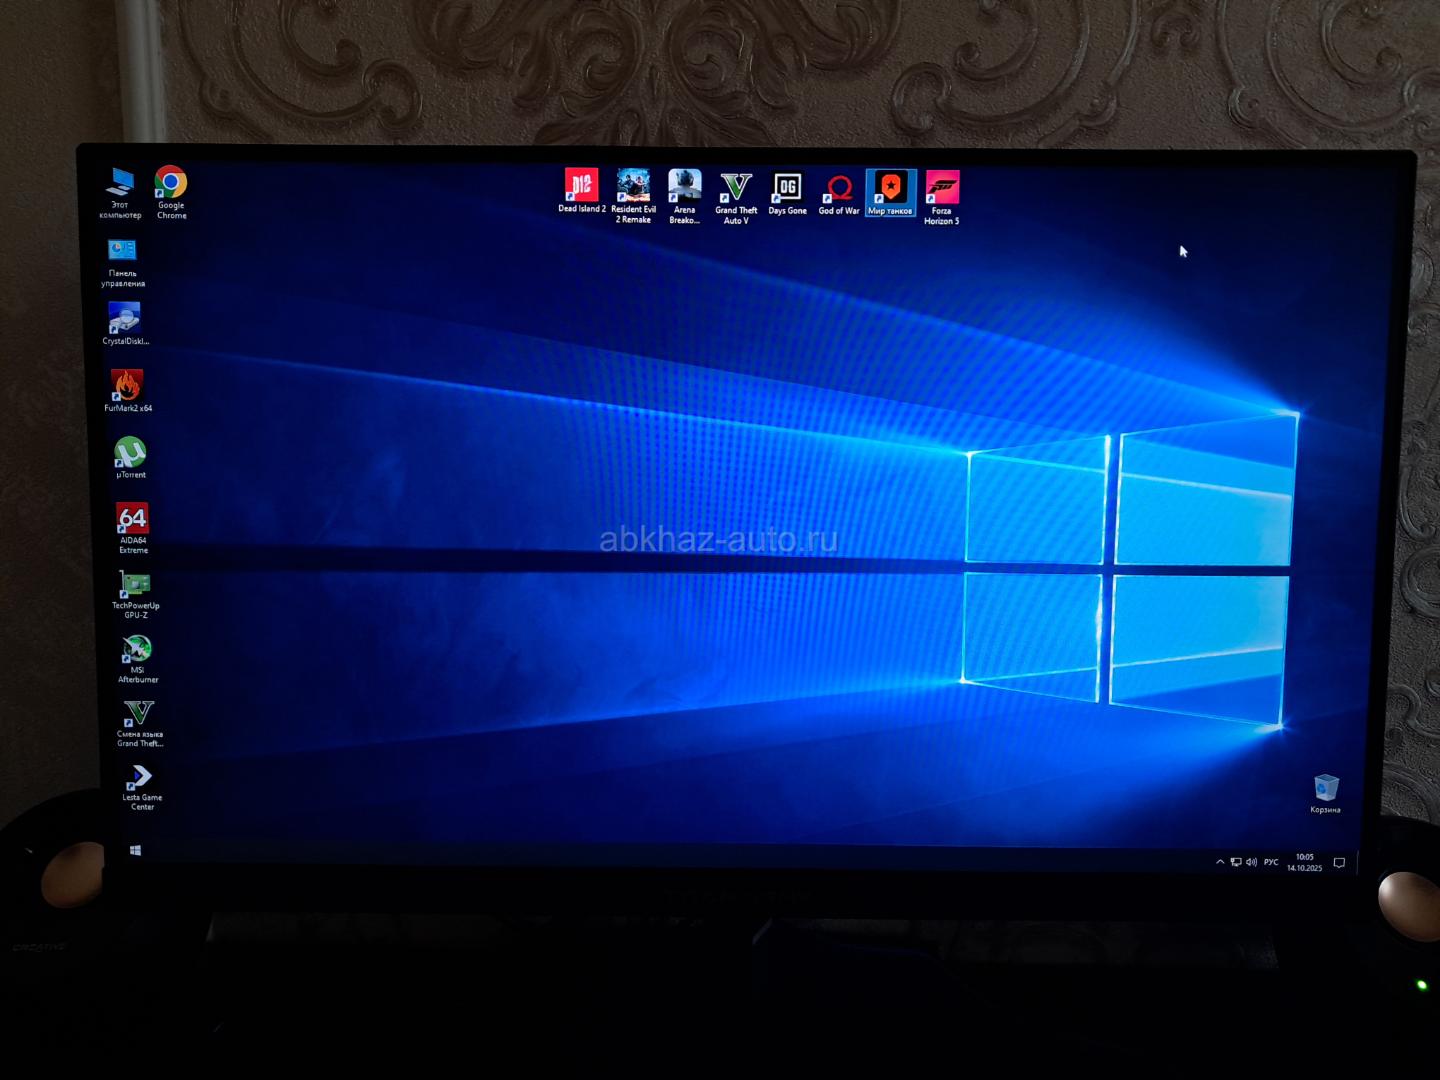Open the volume control in tray
1440x1080 pixels.
[x=1252, y=862]
